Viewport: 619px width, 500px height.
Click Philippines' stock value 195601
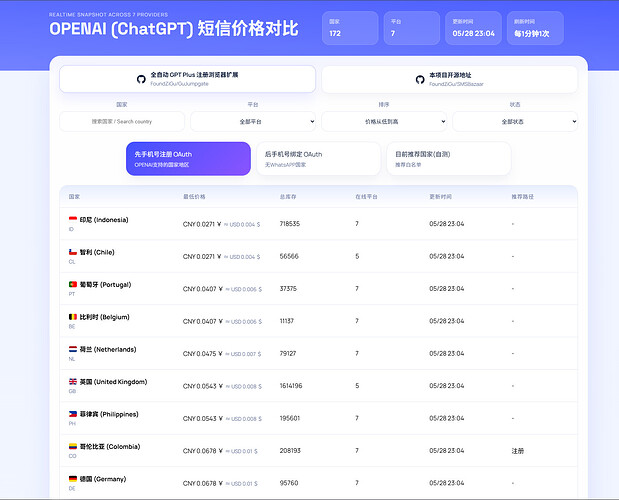(290, 418)
